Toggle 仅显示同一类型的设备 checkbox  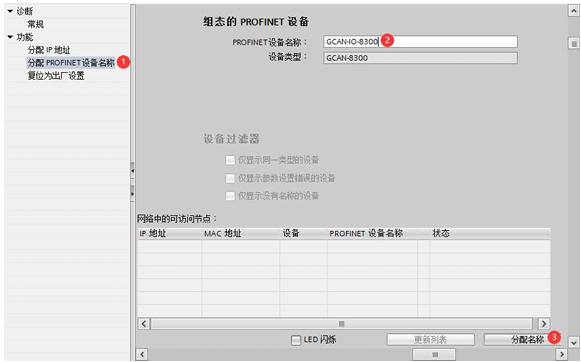click(230, 160)
